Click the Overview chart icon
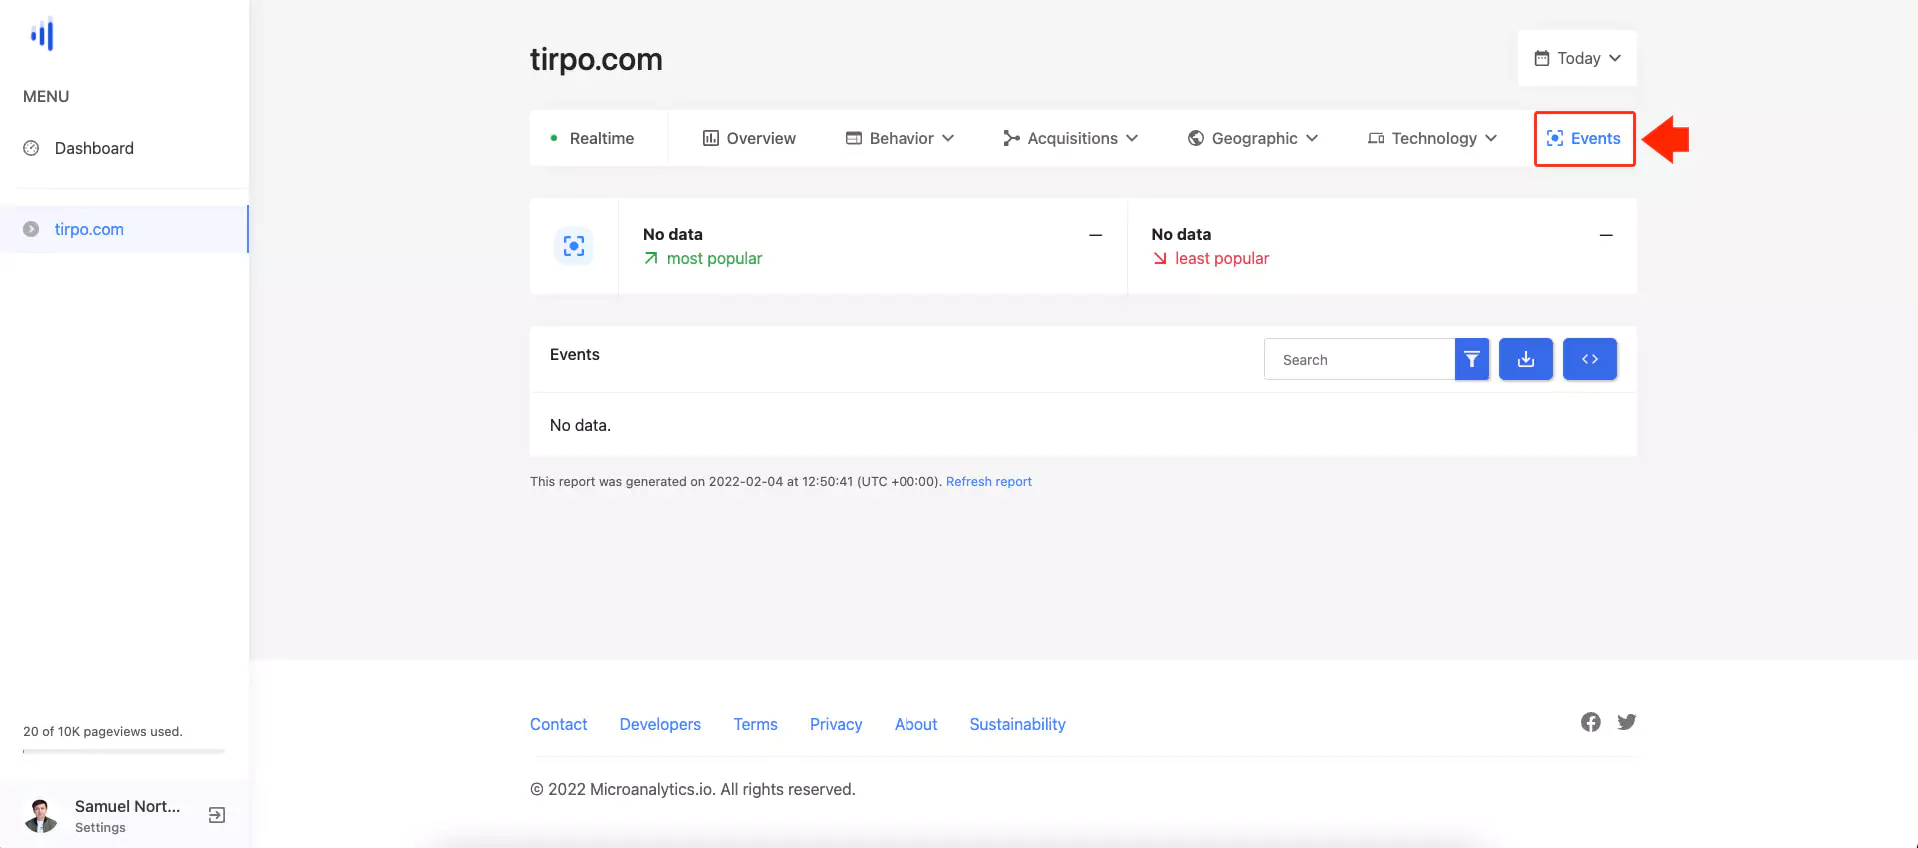The image size is (1918, 848). [711, 138]
